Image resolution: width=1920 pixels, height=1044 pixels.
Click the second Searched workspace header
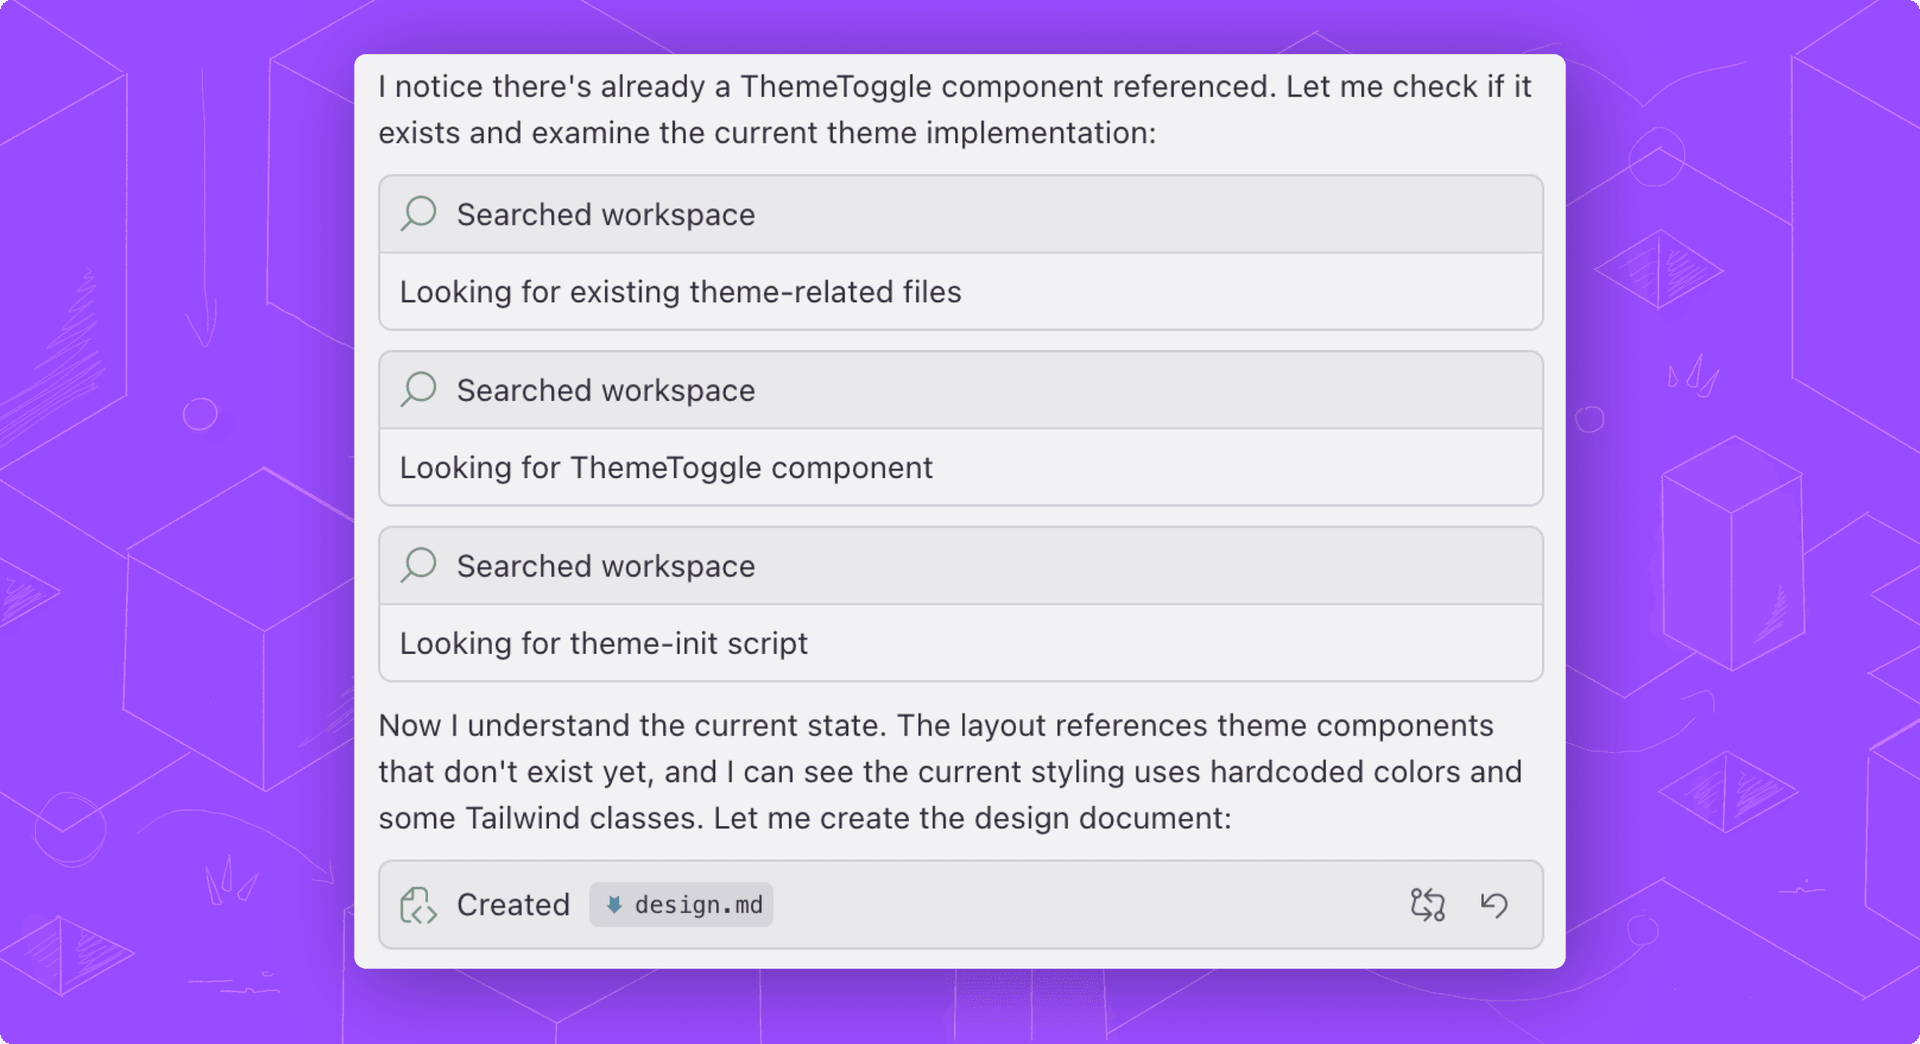[x=605, y=389]
